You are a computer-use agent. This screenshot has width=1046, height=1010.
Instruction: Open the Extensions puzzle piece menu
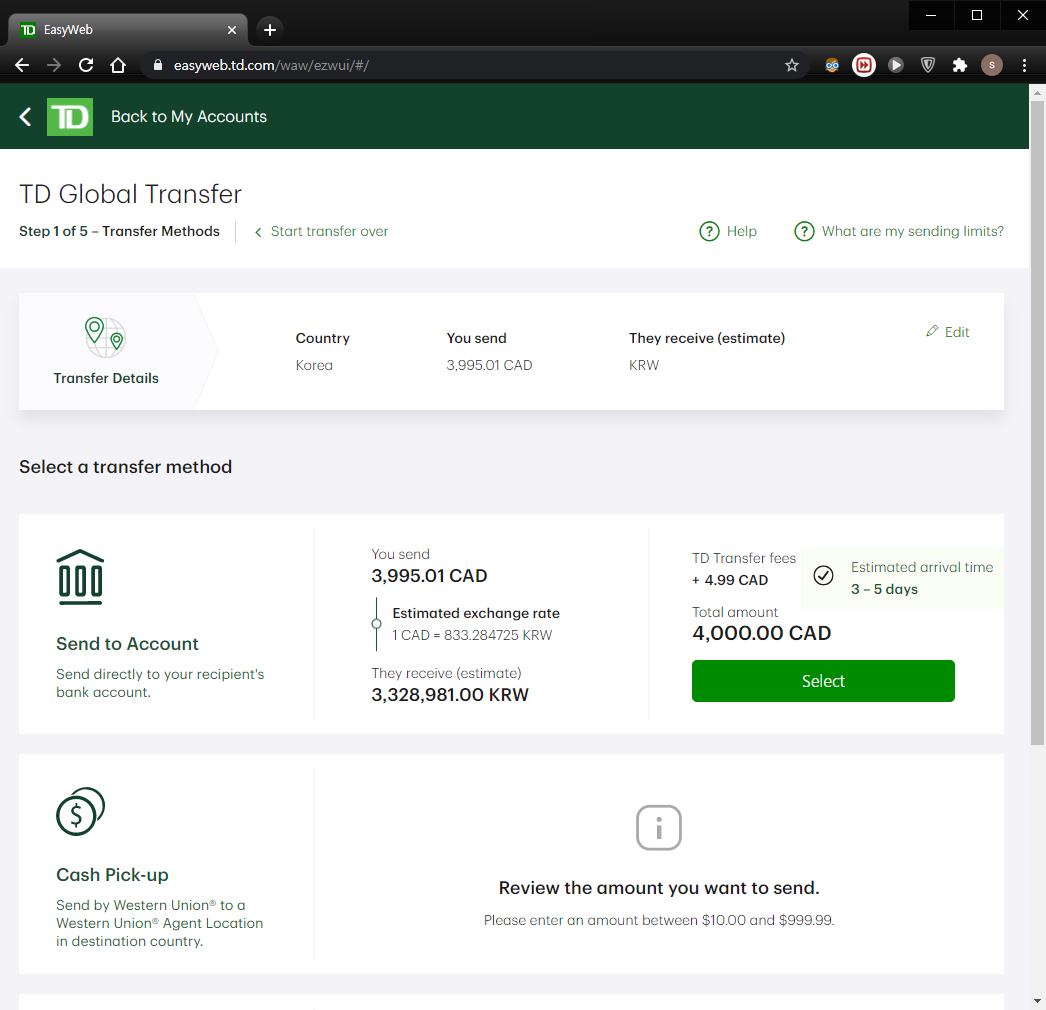[x=960, y=65]
